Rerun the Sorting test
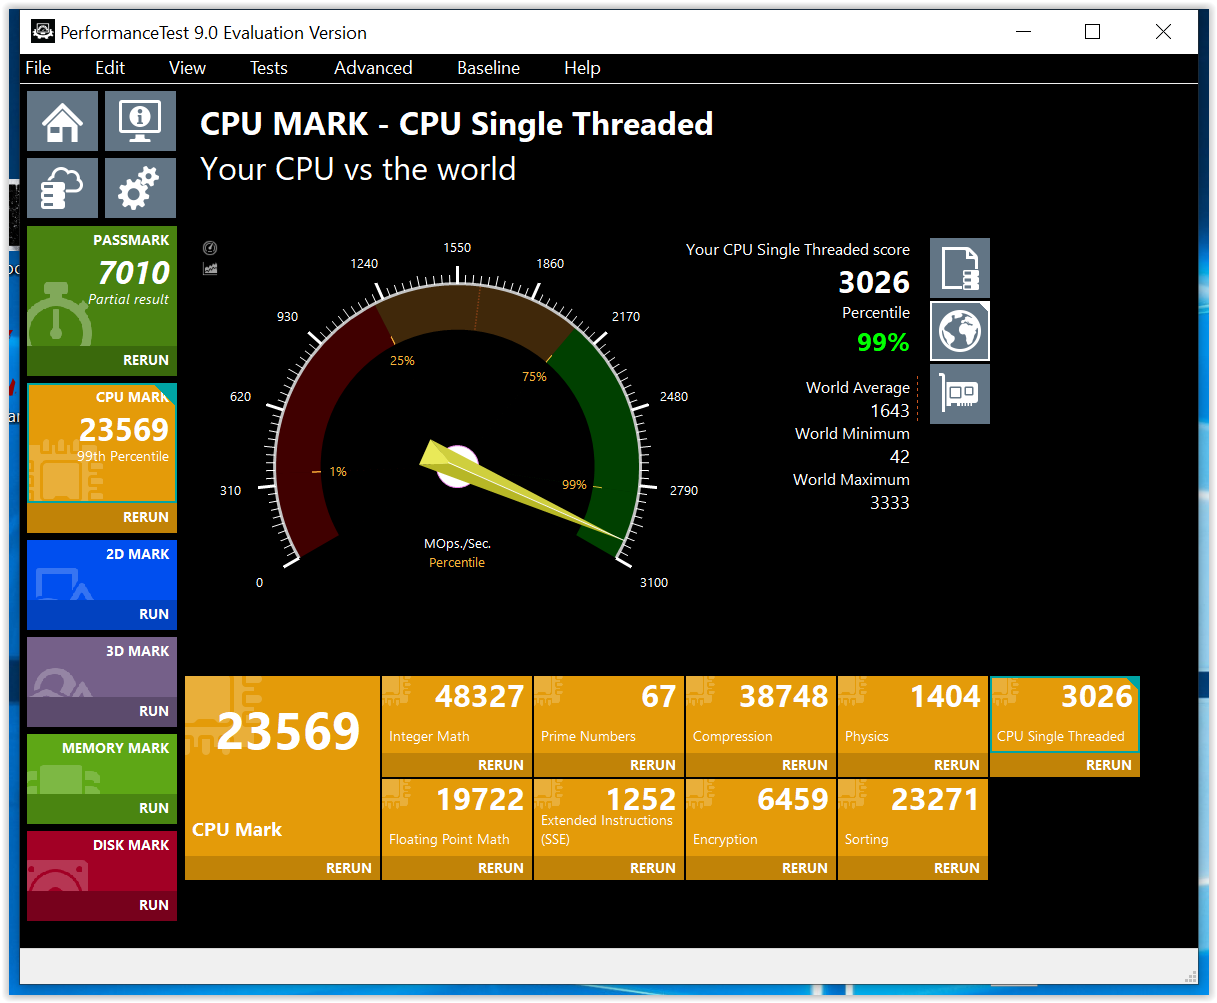Screen dimensions: 1217x1003 click(x=913, y=868)
